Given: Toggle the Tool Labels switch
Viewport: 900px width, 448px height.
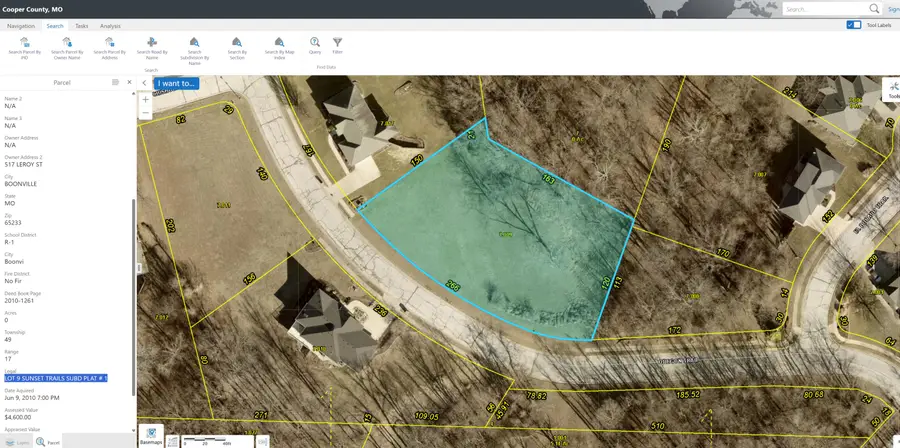Looking at the screenshot, I should pyautogui.click(x=854, y=25).
